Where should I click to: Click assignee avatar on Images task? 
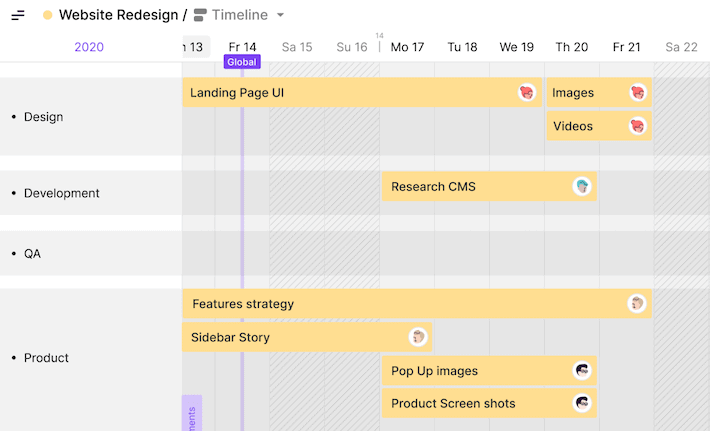point(638,92)
